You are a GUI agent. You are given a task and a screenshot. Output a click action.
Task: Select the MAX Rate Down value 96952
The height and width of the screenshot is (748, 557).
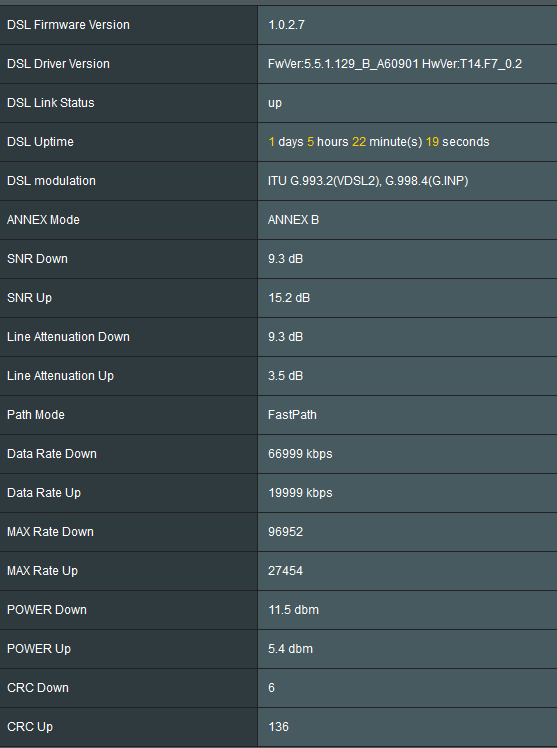pos(285,532)
